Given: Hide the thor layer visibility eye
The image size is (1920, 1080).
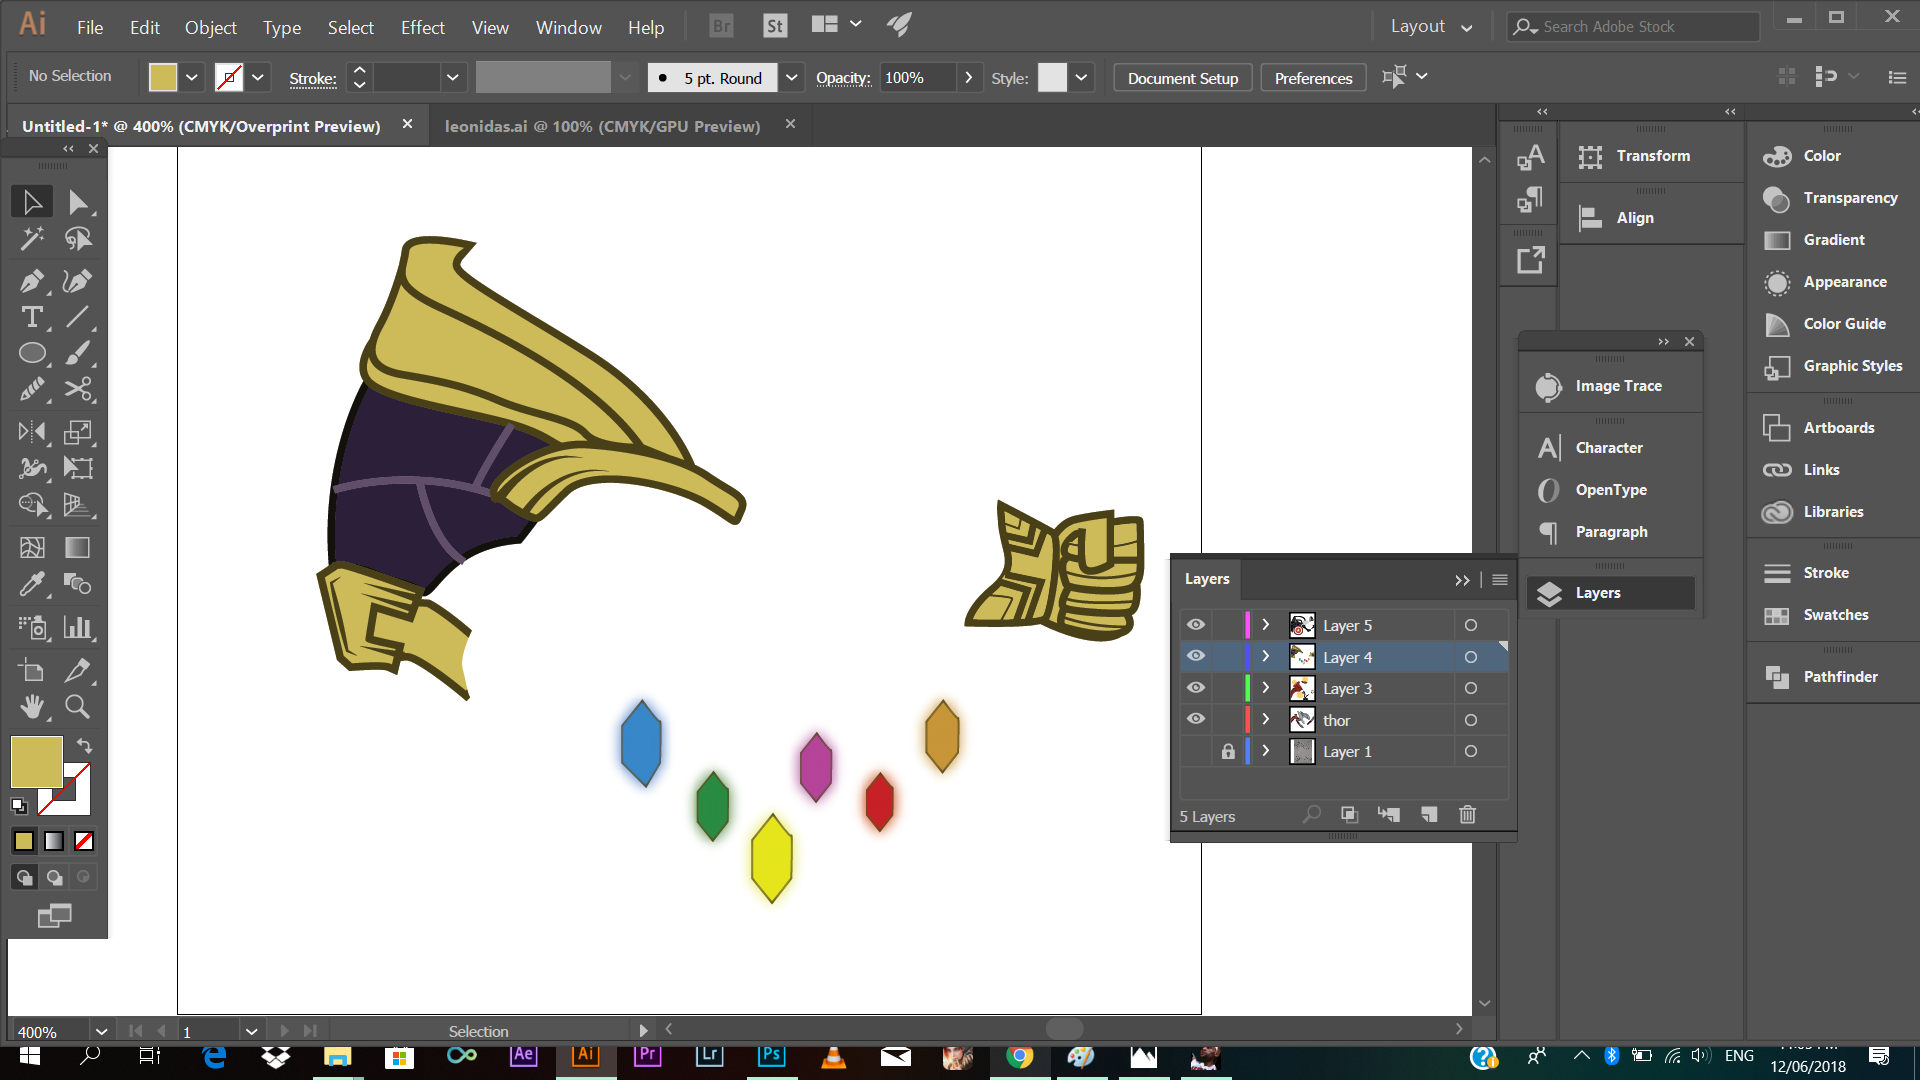Looking at the screenshot, I should tap(1196, 719).
